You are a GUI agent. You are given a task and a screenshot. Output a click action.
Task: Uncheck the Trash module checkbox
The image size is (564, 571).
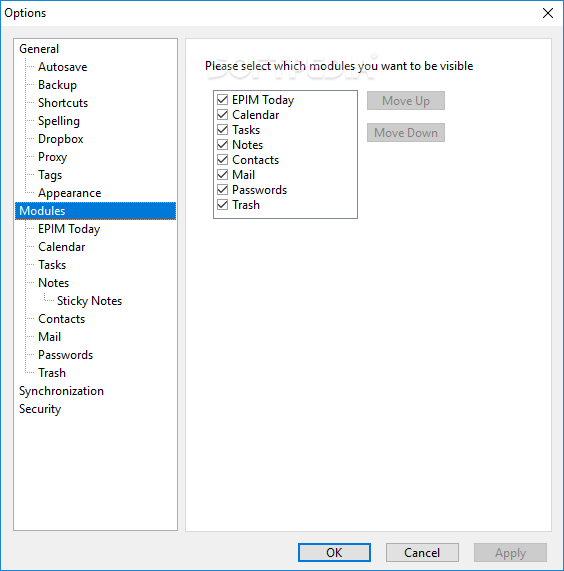(222, 205)
